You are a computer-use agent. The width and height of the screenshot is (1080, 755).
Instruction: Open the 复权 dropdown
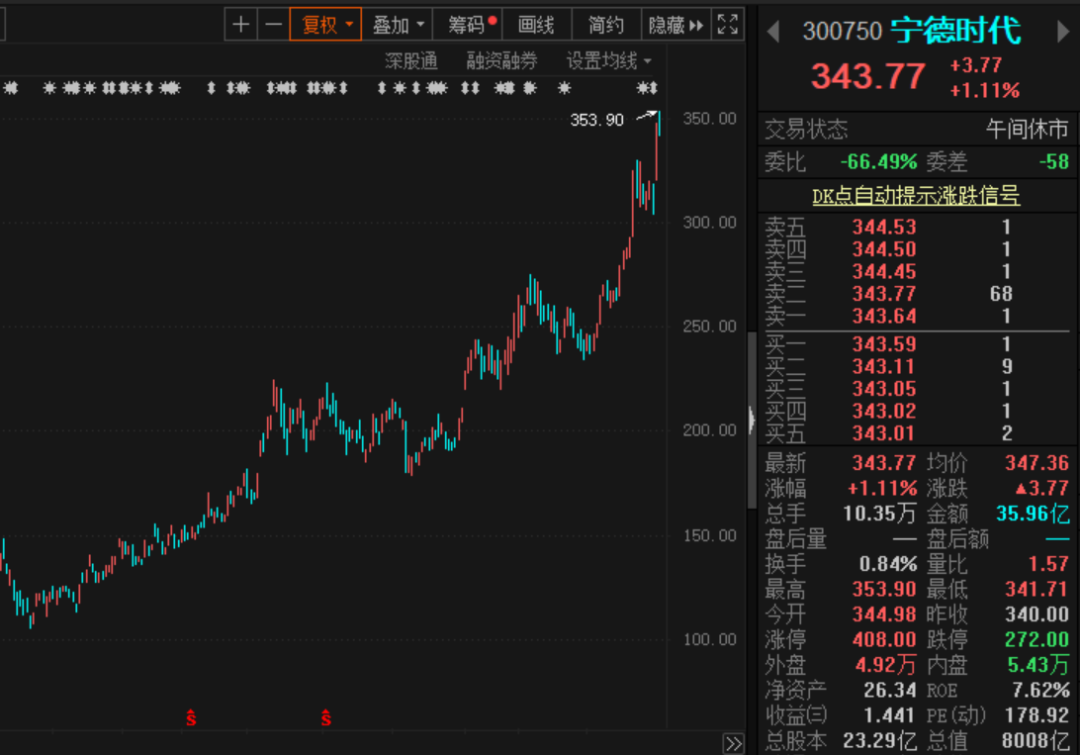(x=326, y=25)
